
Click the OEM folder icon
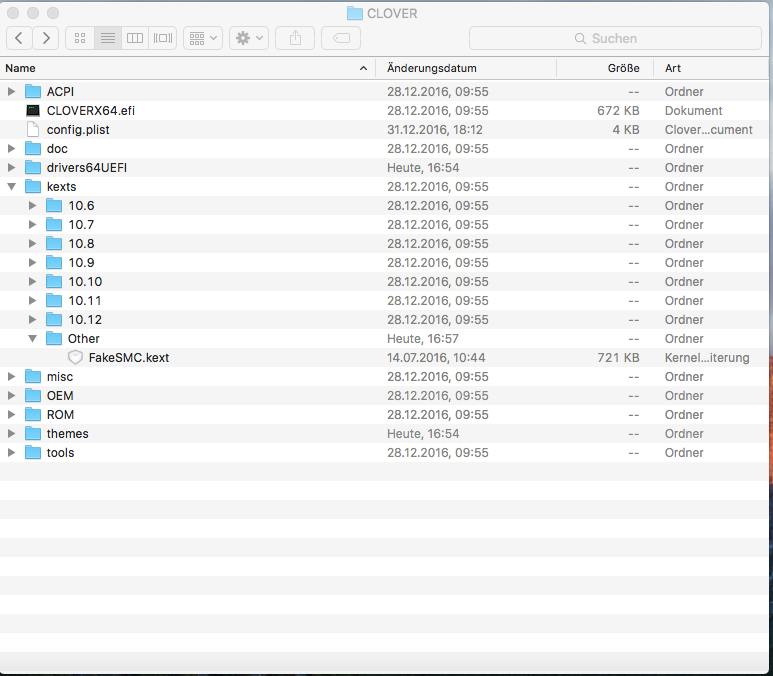[33, 395]
